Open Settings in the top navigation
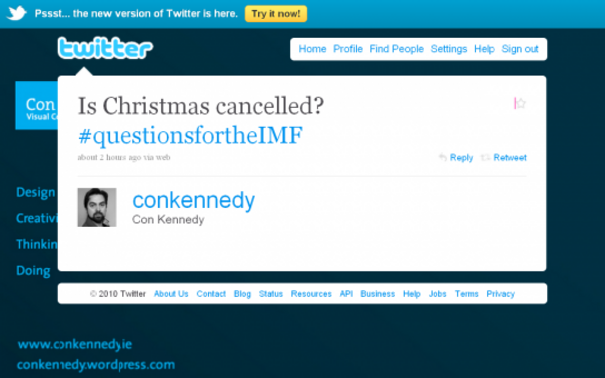 449,49
